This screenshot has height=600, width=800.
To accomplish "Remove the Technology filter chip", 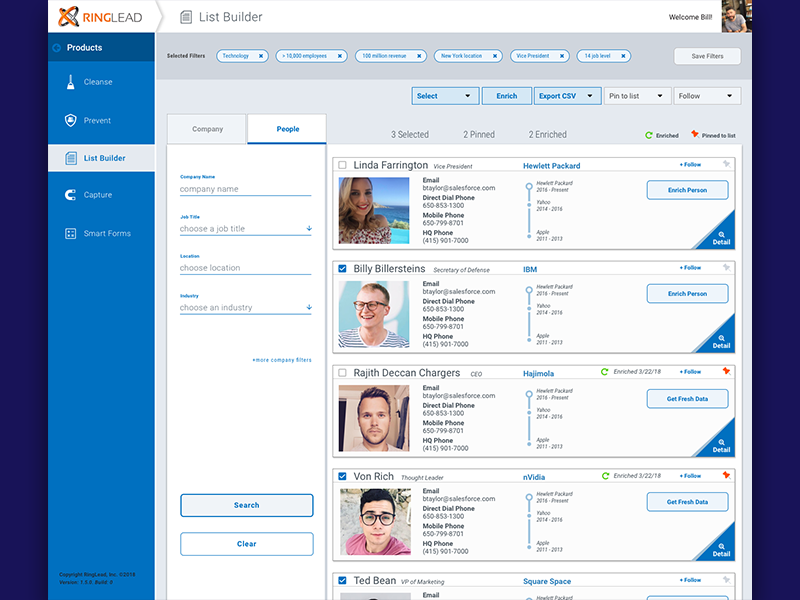I will (263, 56).
